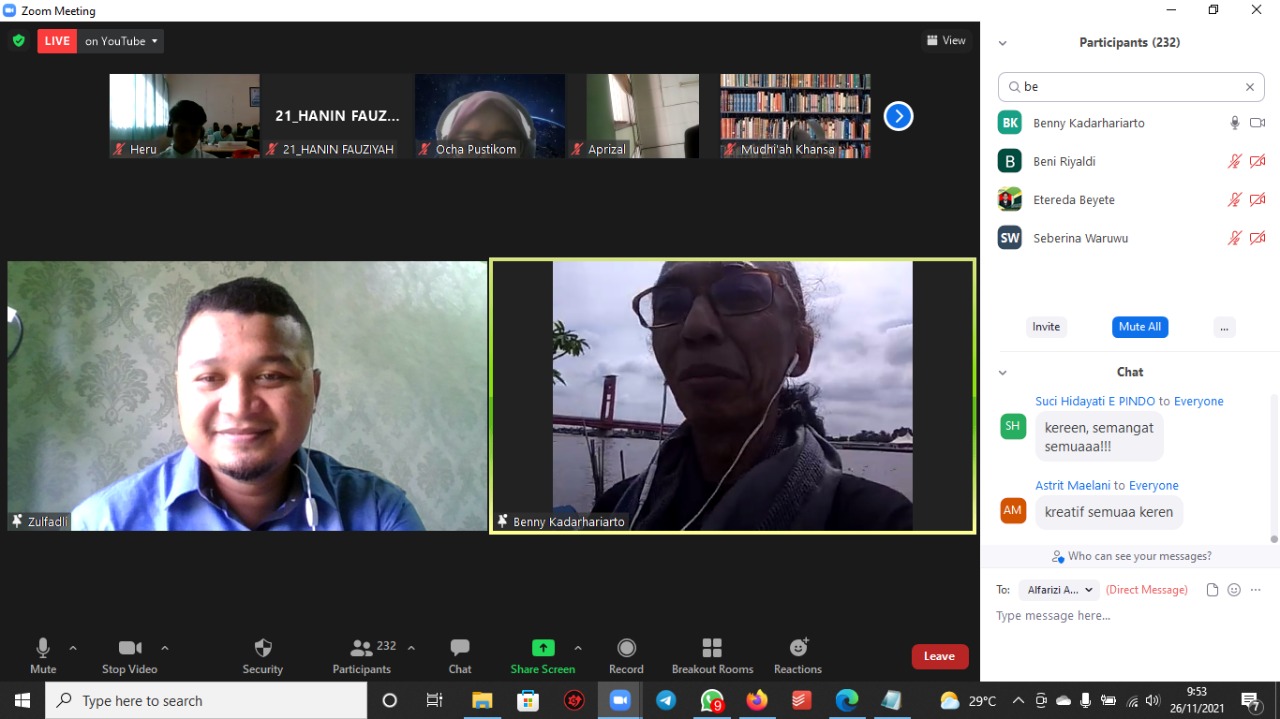Click the encryption shield icon
Viewport: 1280px width, 719px height.
point(18,41)
